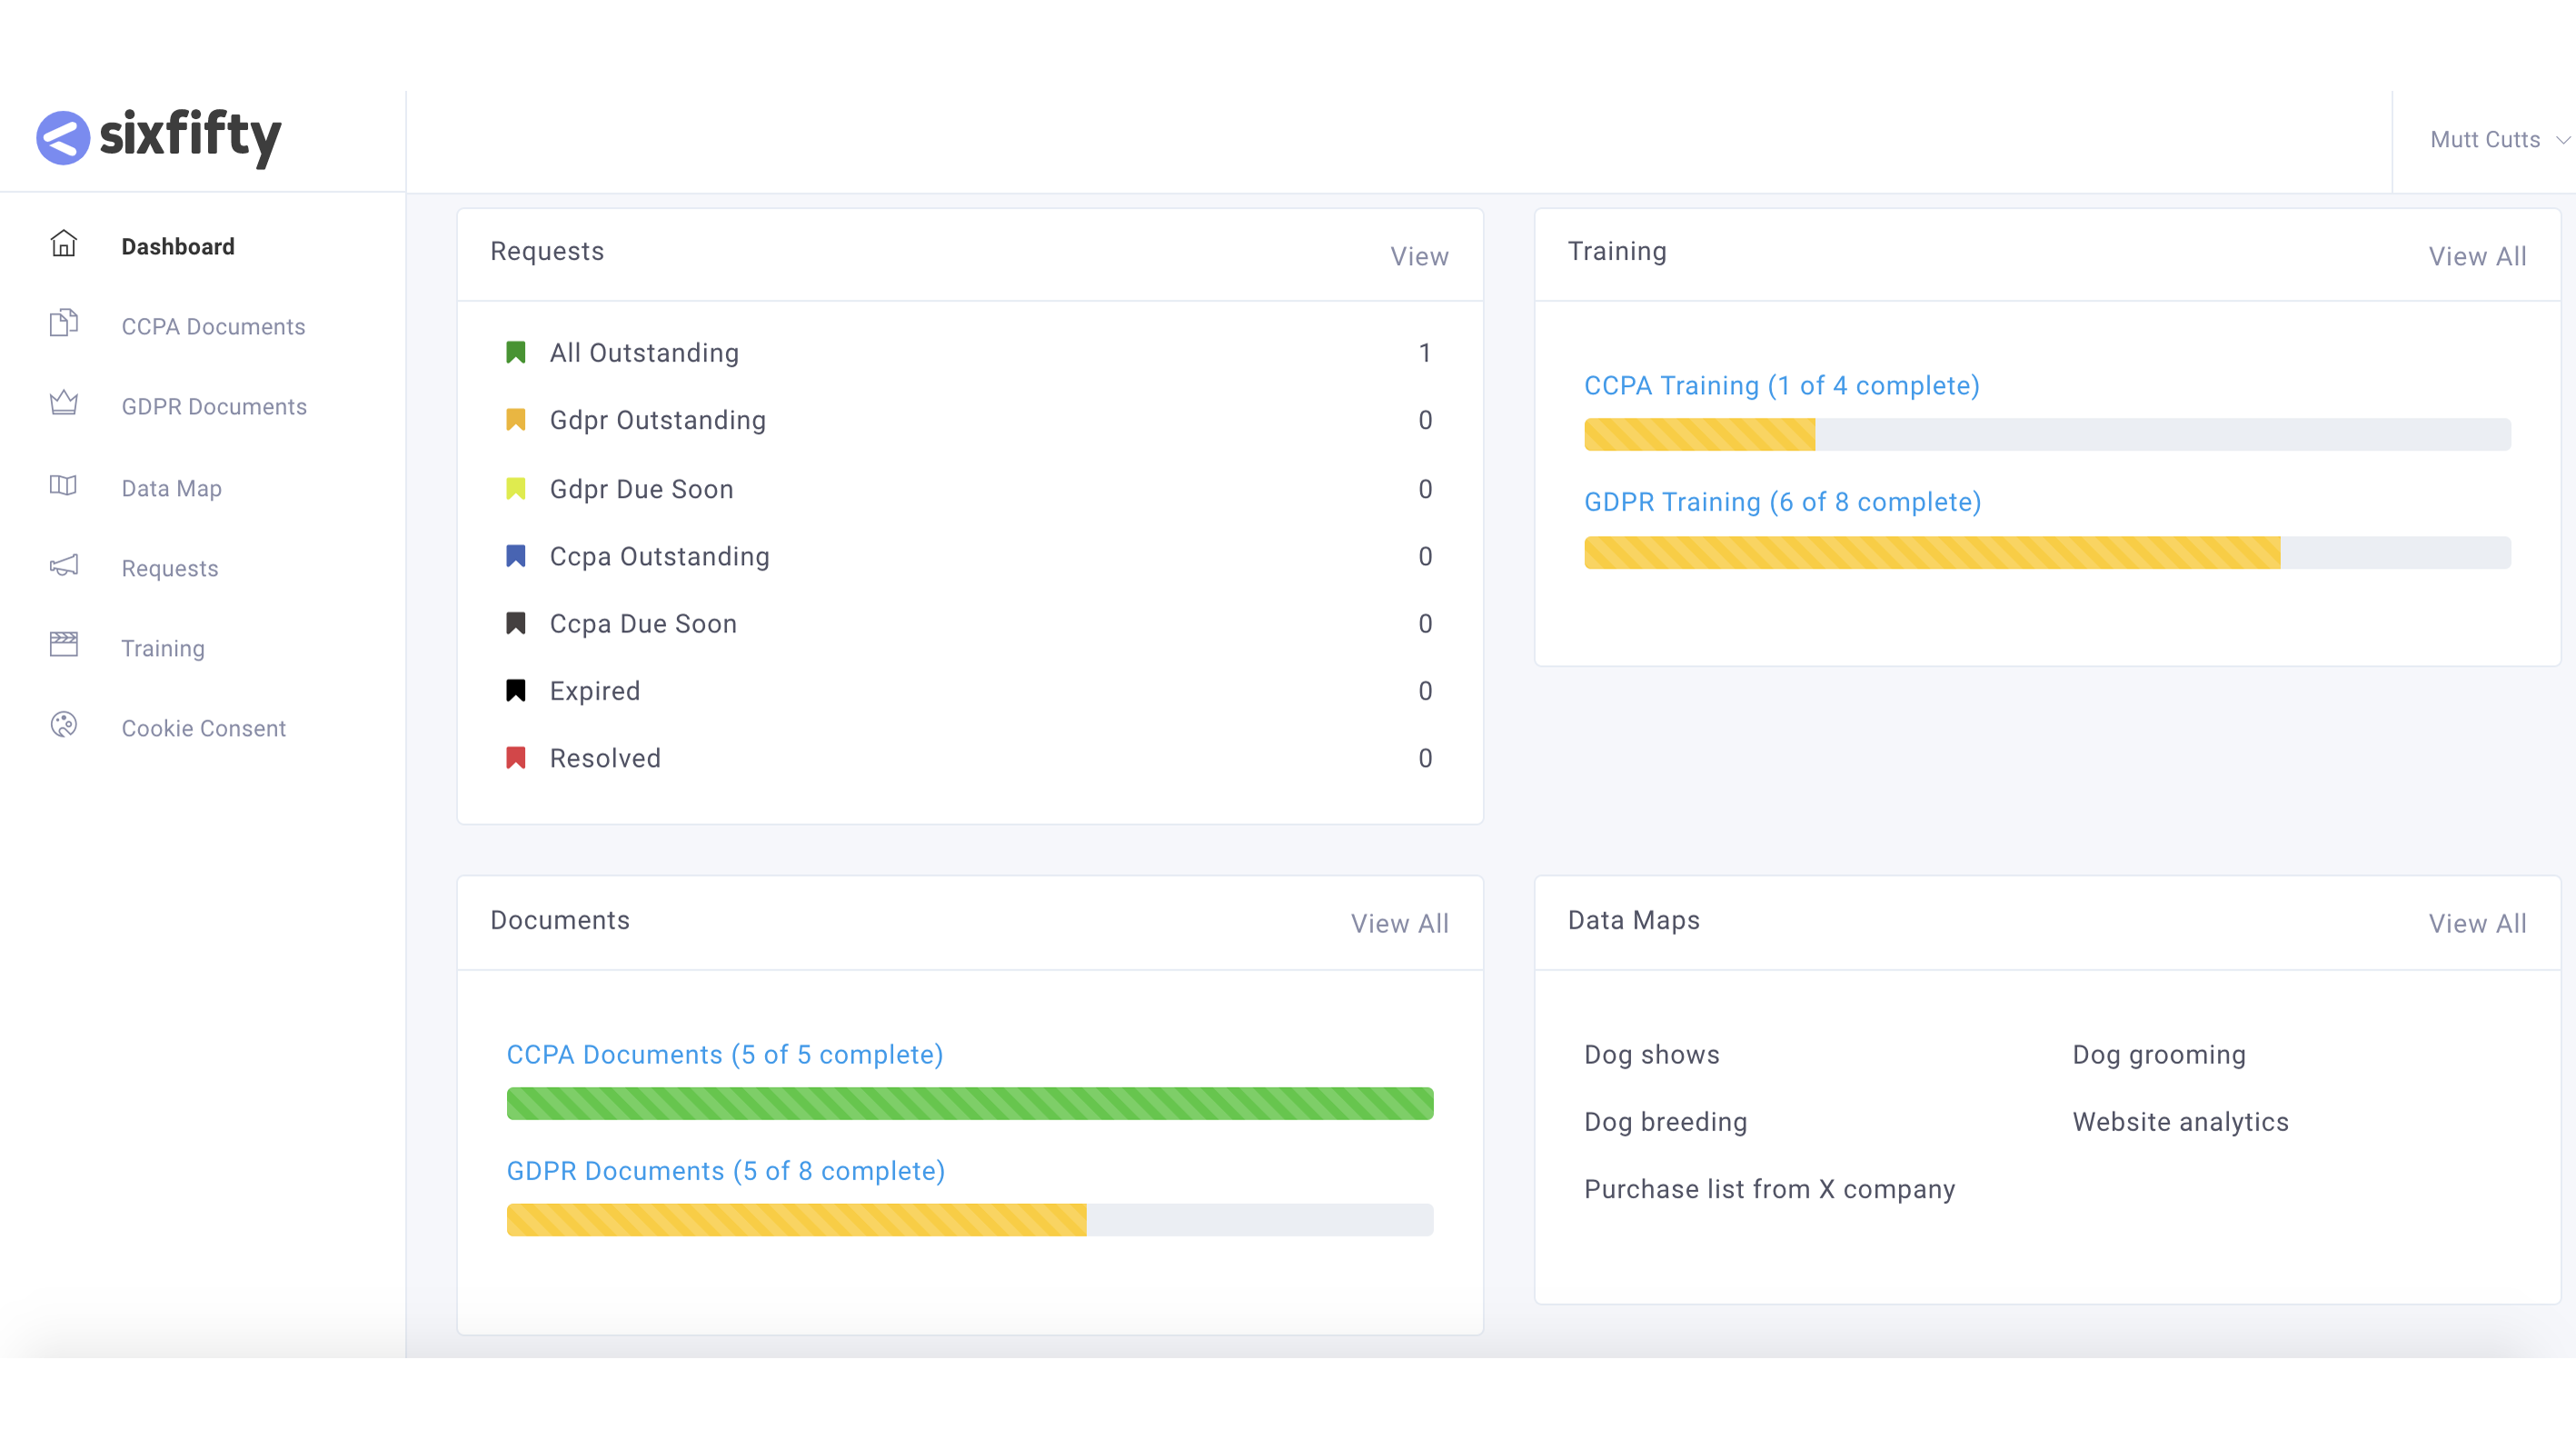Click the black Expired bookmark icon
The width and height of the screenshot is (2576, 1449).
click(x=516, y=691)
